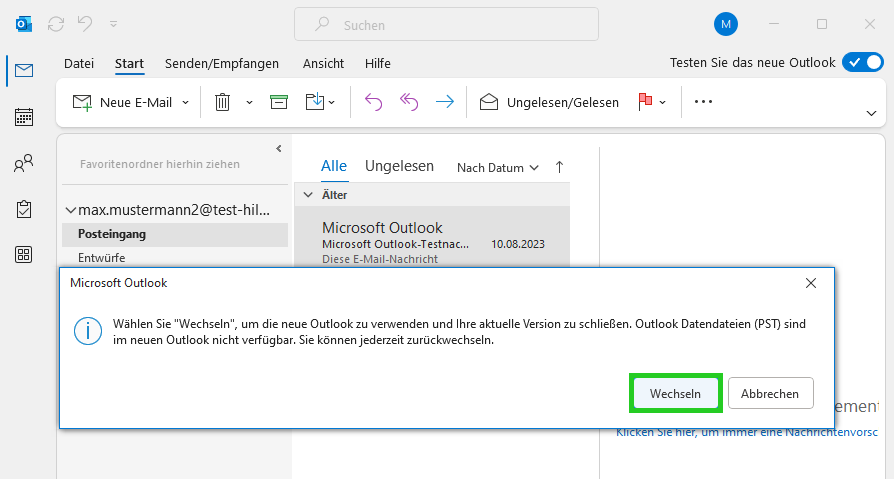The image size is (894, 479).
Task: Collapse the folder pane arrow
Action: (x=279, y=149)
